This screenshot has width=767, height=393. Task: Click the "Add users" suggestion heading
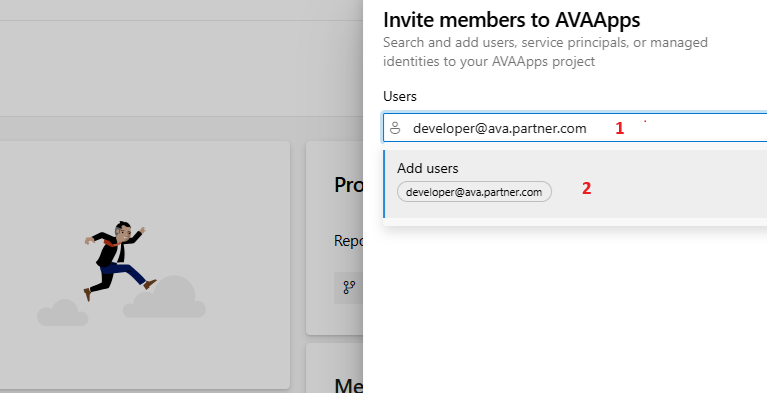(x=428, y=168)
